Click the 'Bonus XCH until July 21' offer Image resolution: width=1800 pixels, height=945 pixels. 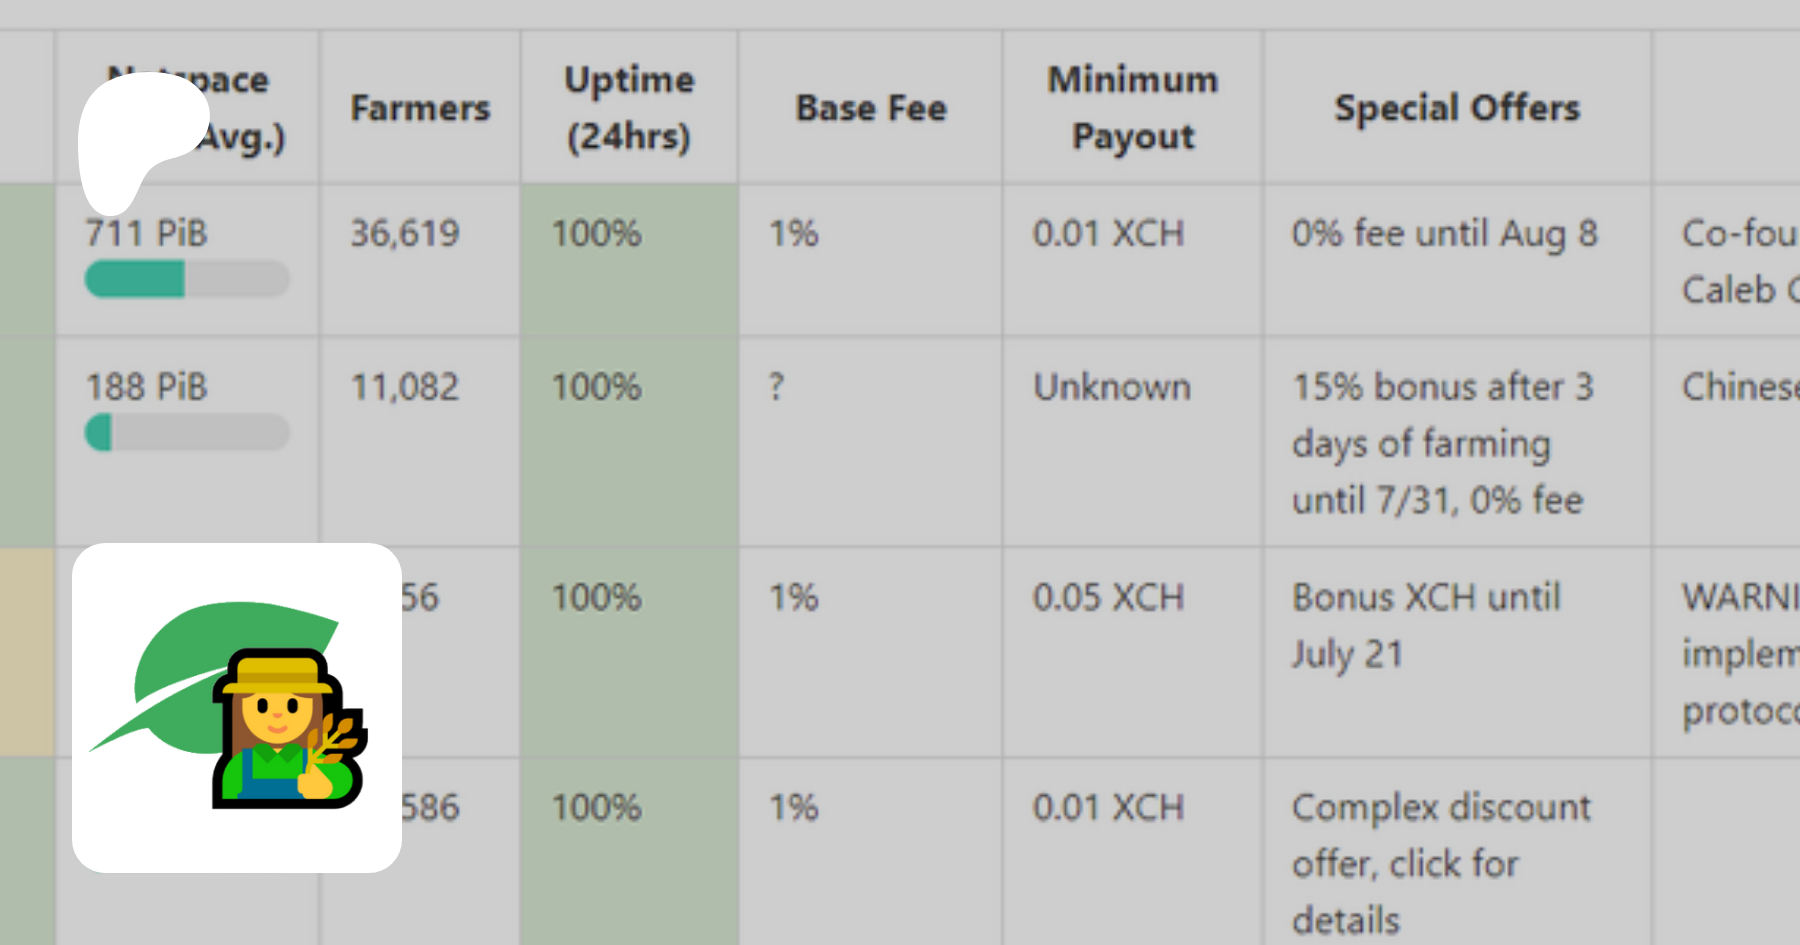click(1425, 625)
